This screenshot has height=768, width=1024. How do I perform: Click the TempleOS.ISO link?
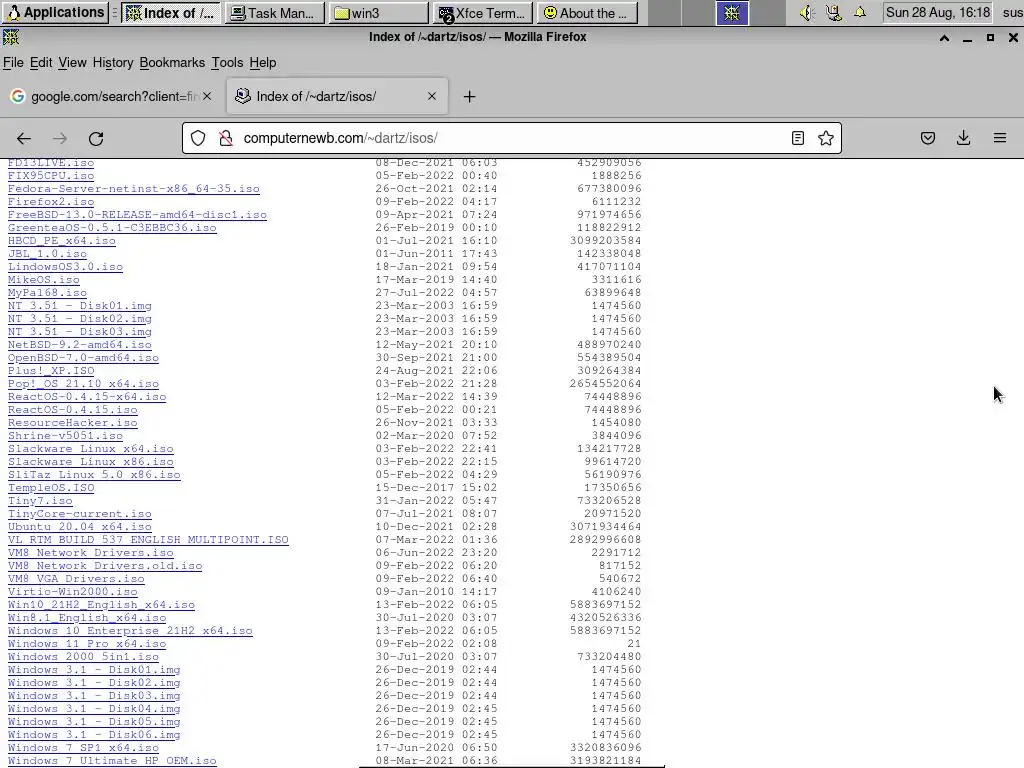pyautogui.click(x=51, y=488)
